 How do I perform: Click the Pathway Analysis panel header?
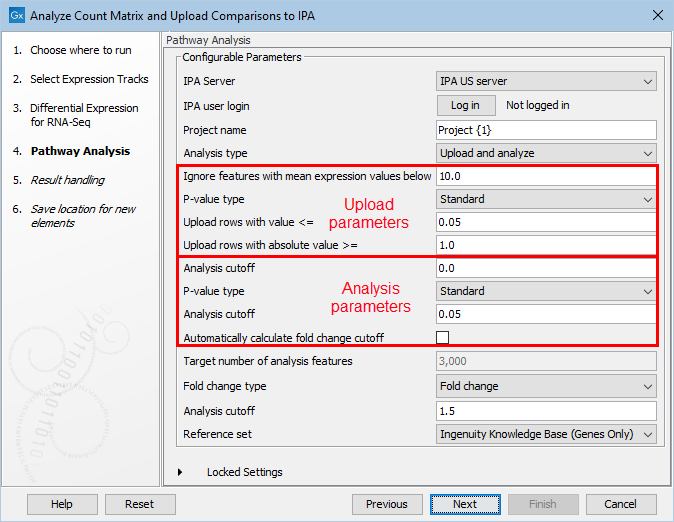click(208, 40)
